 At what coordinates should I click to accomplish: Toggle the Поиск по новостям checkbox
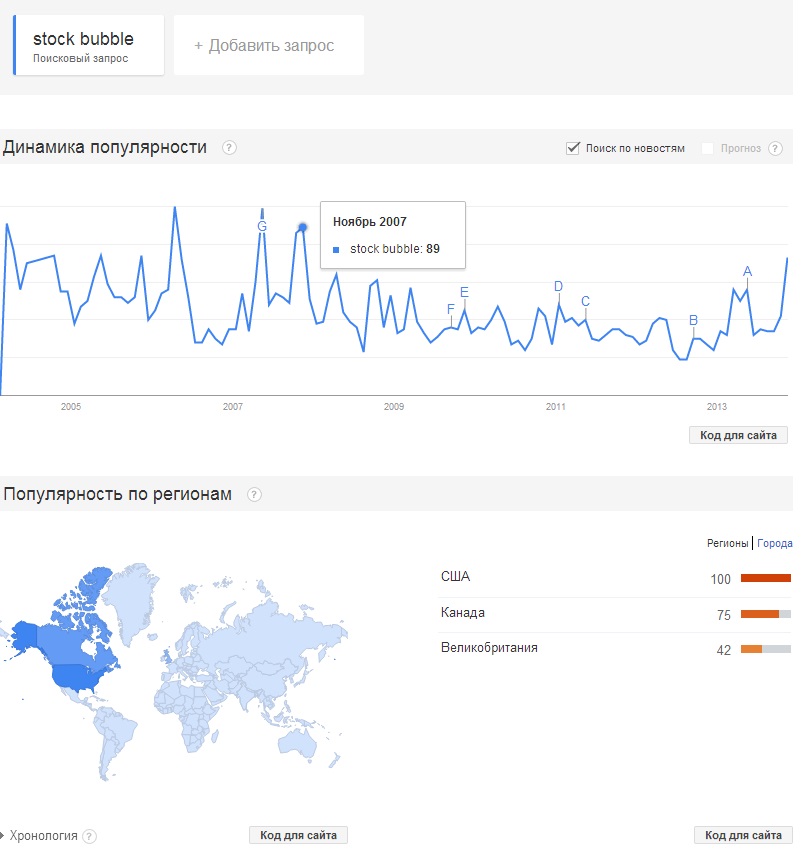coord(573,148)
